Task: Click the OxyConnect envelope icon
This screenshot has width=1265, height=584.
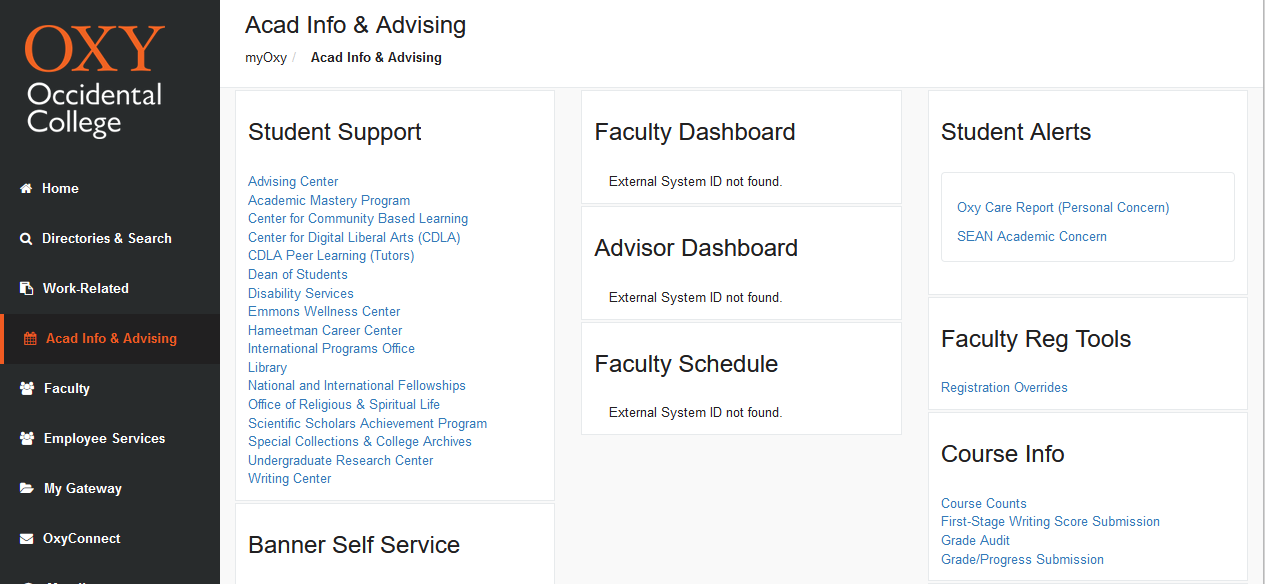Action: [x=27, y=538]
